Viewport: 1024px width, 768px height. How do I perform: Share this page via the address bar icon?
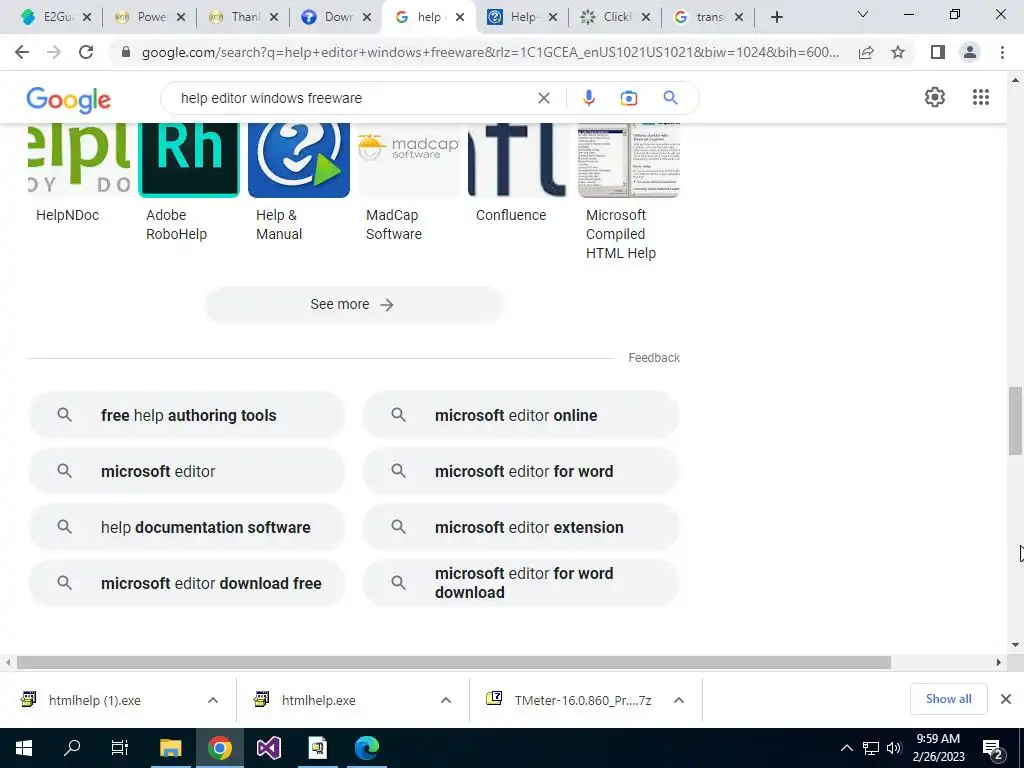(866, 52)
